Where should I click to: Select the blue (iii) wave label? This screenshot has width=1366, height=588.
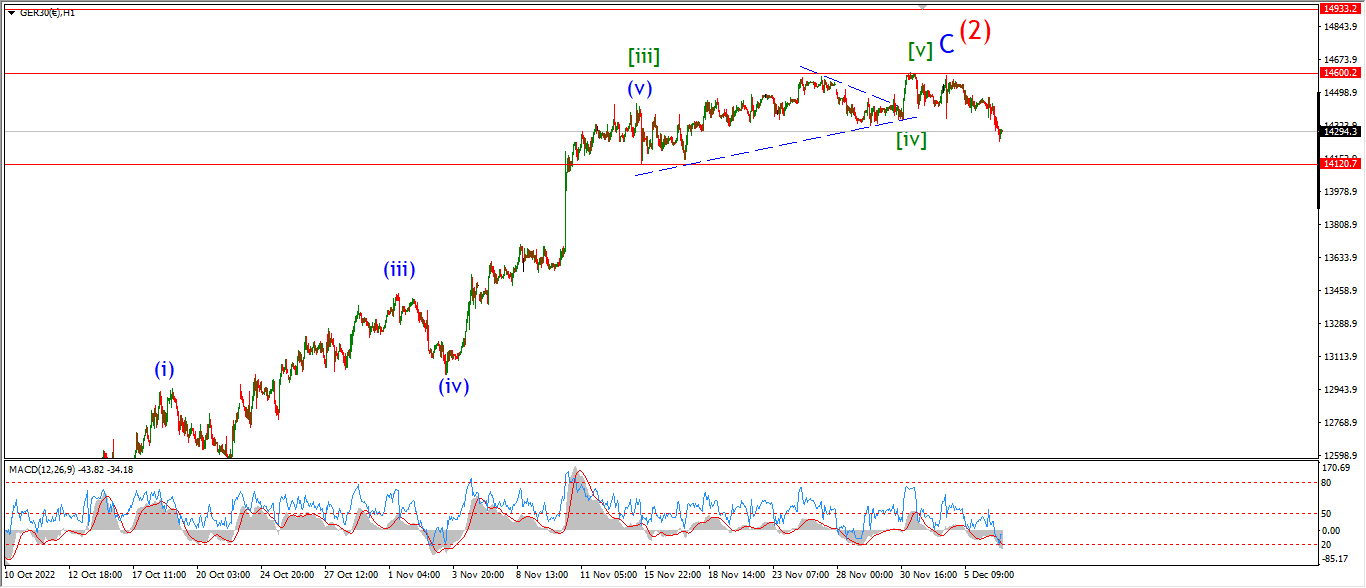pyautogui.click(x=399, y=269)
